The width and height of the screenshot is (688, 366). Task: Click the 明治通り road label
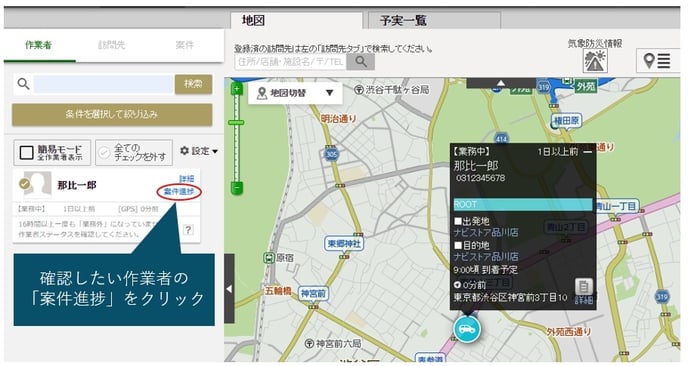tap(338, 118)
